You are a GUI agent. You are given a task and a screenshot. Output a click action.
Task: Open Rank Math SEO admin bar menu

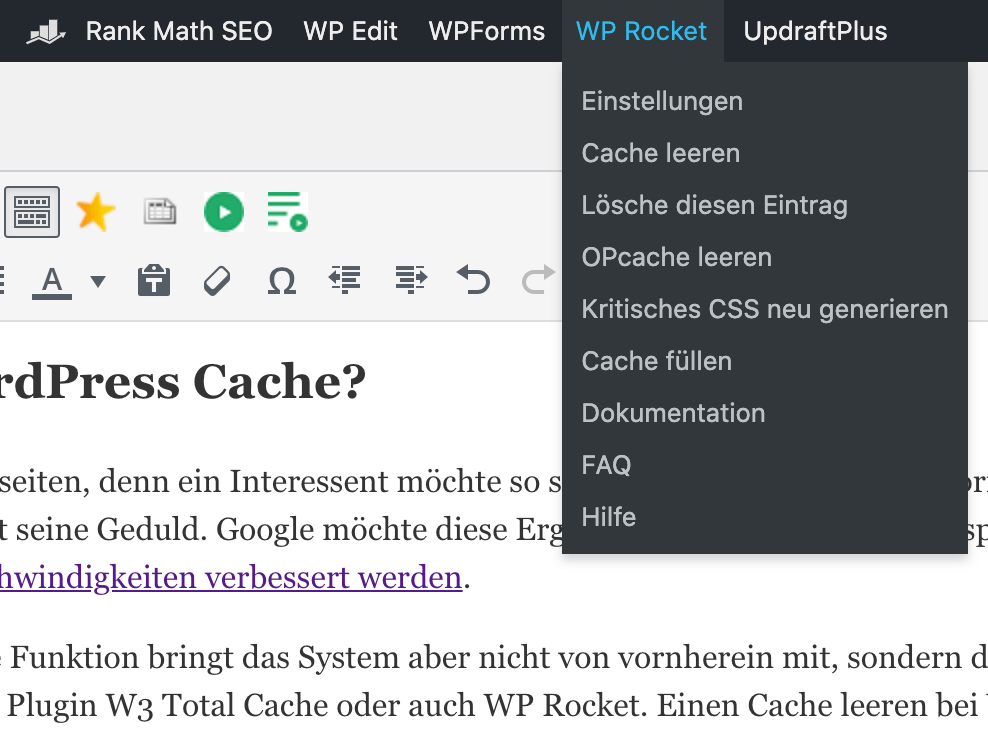coord(179,31)
